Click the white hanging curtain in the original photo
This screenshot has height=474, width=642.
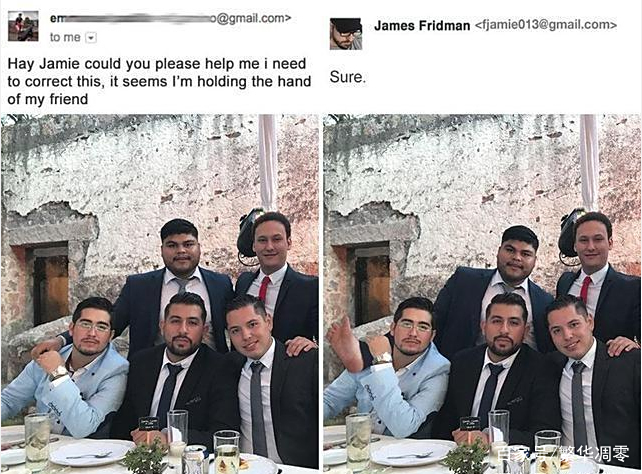268,162
